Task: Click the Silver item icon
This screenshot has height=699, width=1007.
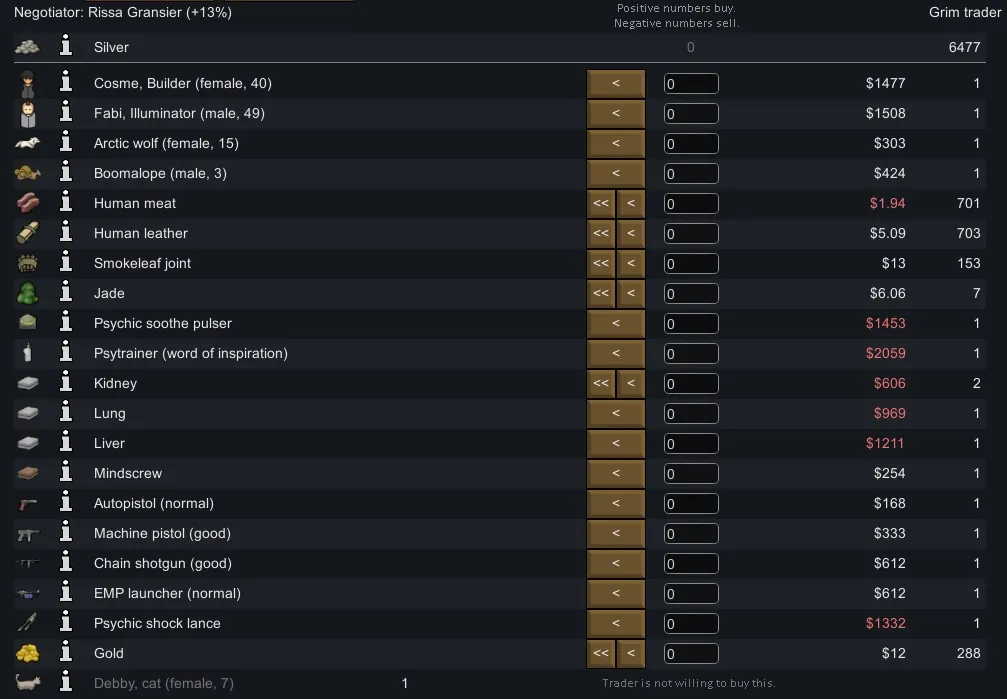Action: tap(27, 47)
